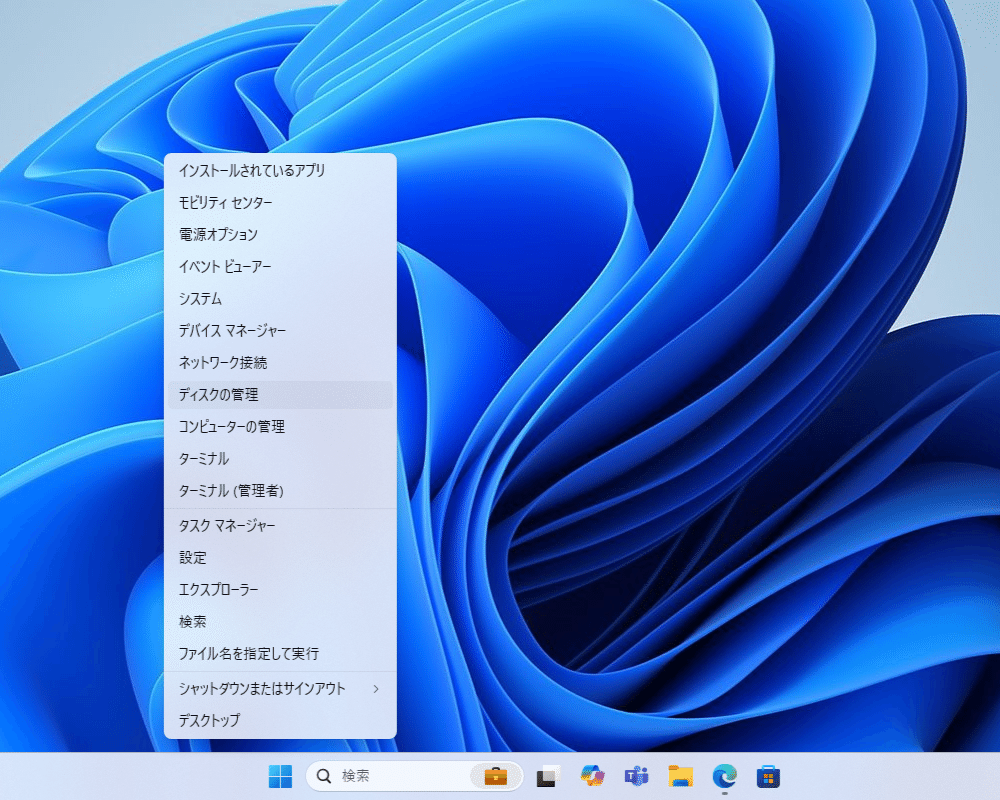1000x800 pixels.
Task: Open ファイル名を指定して実行 dialog entry
Action: (280, 653)
